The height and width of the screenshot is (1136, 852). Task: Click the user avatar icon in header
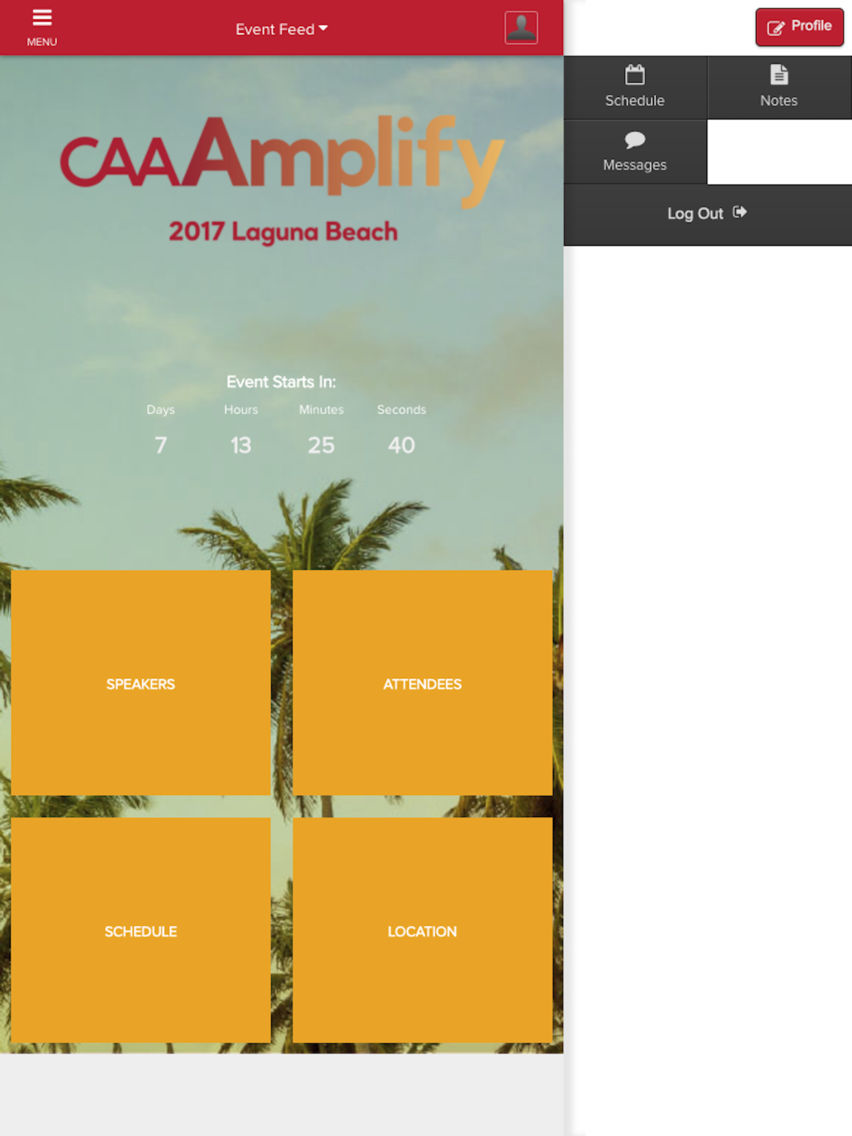(521, 28)
